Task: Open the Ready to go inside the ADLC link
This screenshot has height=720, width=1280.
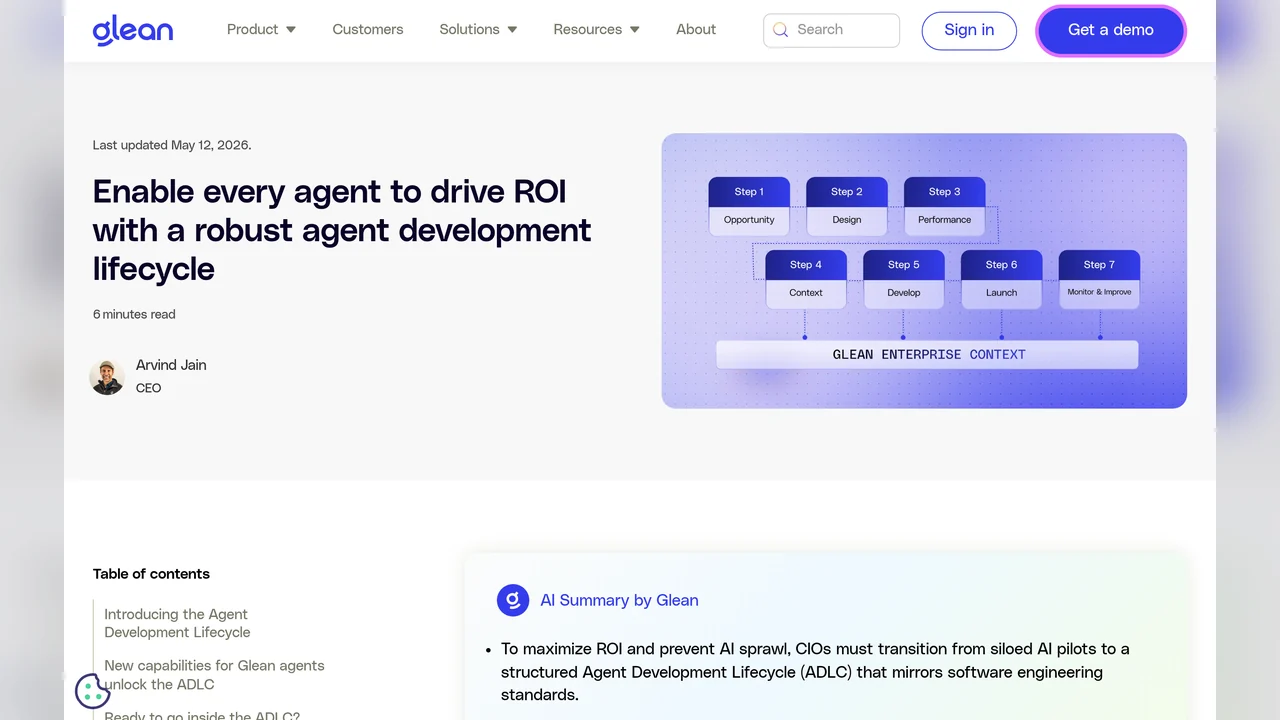Action: (x=202, y=714)
